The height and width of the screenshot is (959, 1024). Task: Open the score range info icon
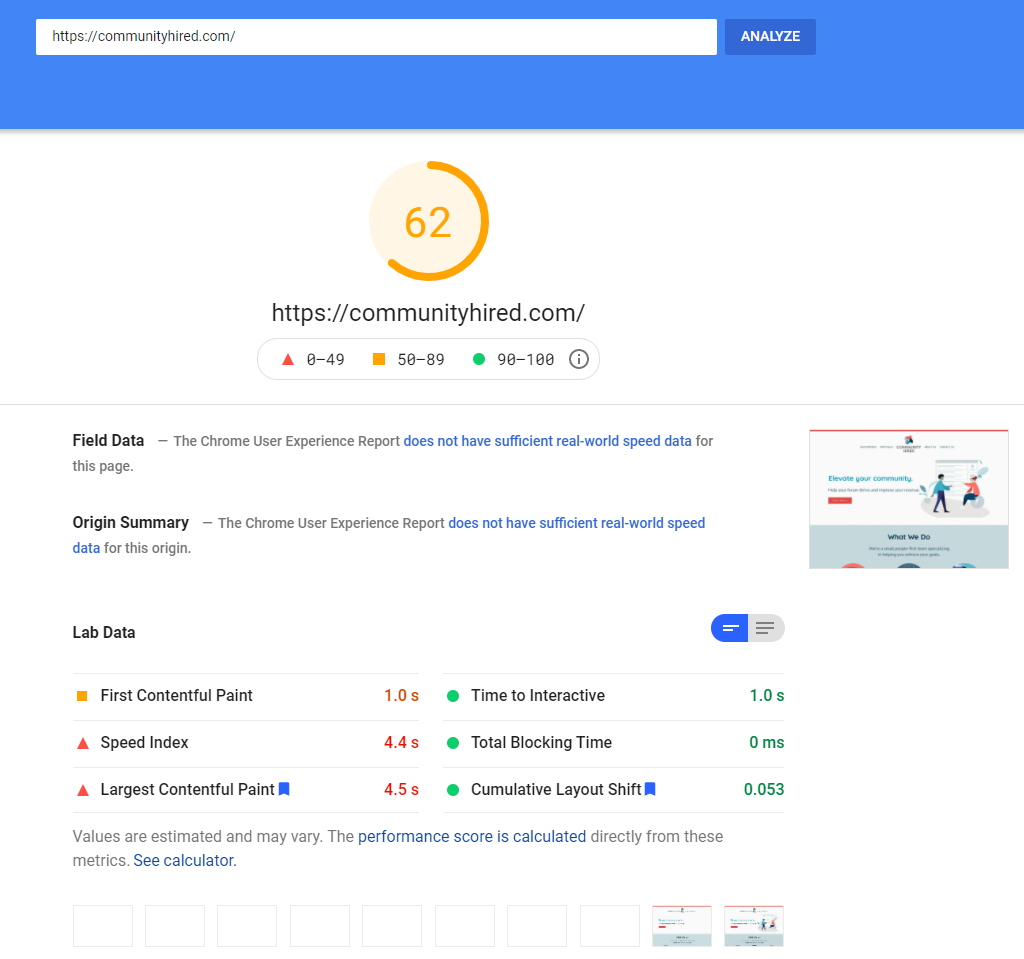[579, 359]
